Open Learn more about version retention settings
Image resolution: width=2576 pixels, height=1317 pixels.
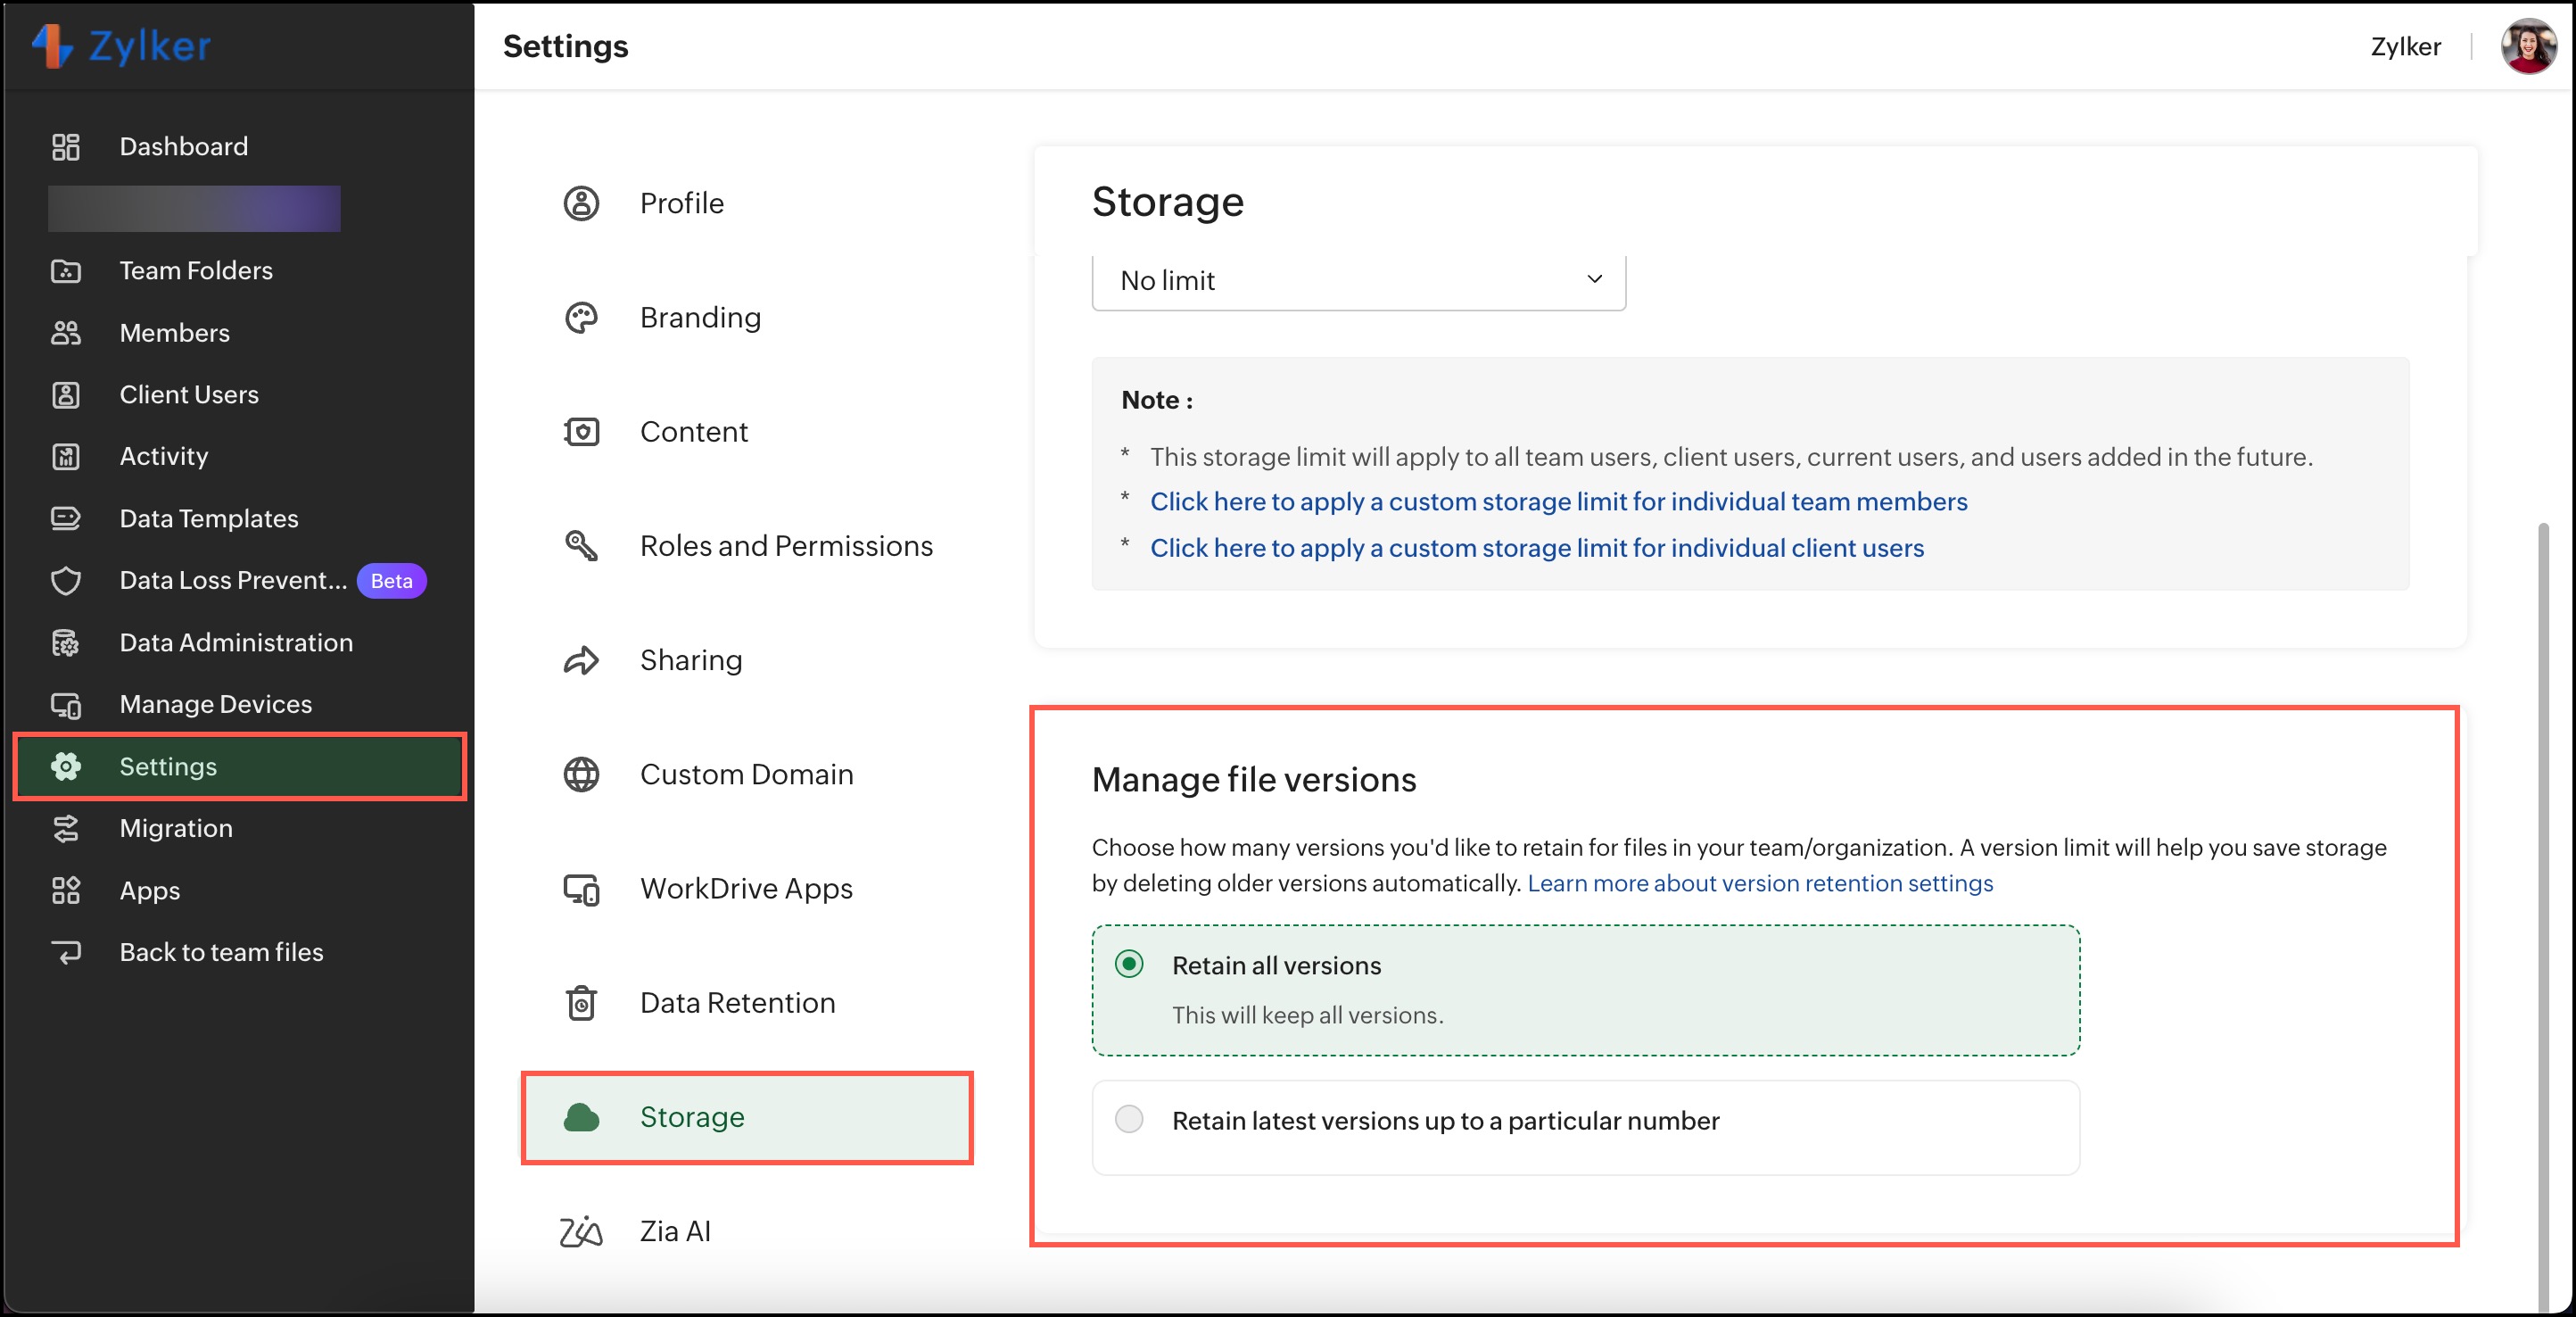coord(1760,884)
